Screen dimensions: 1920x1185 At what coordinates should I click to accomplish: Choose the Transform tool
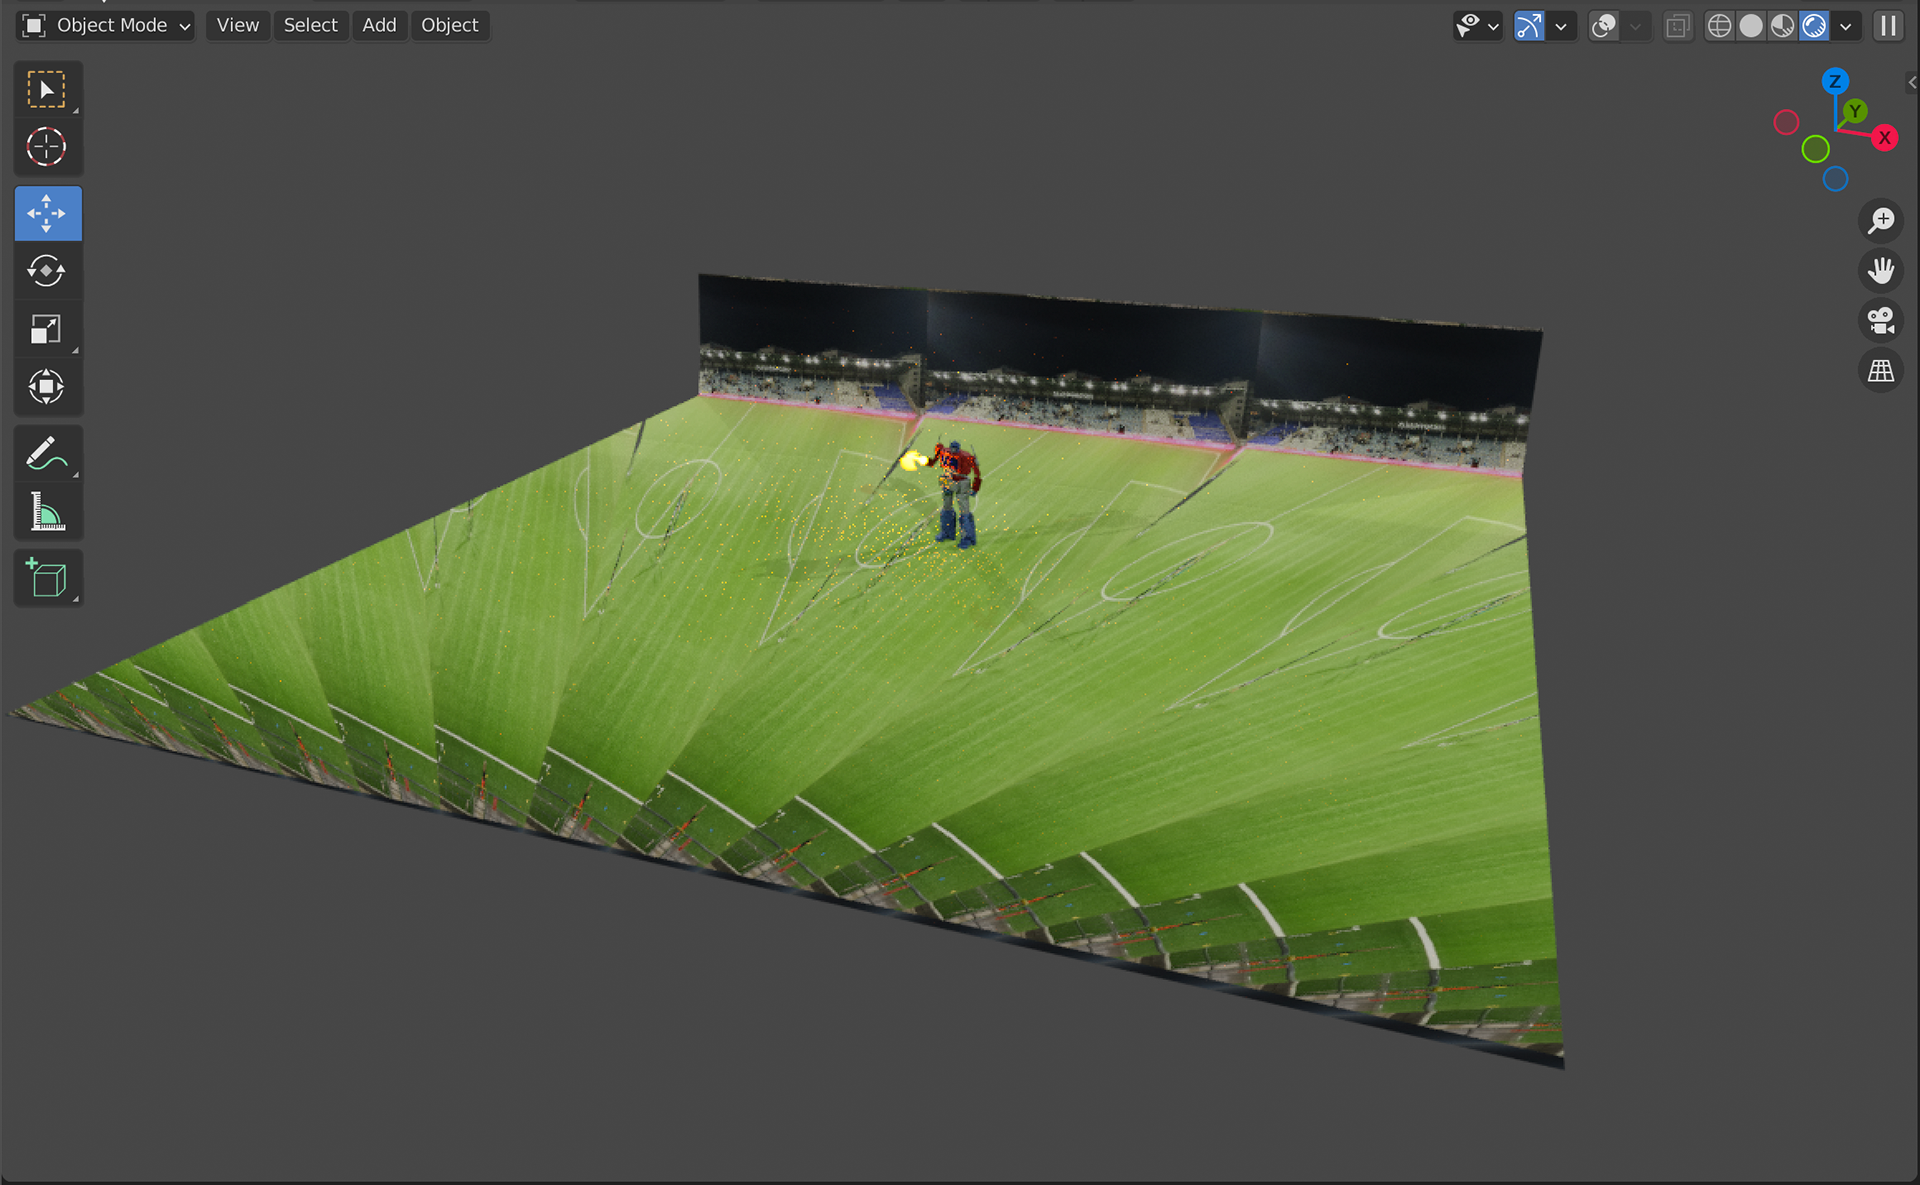click(x=47, y=387)
